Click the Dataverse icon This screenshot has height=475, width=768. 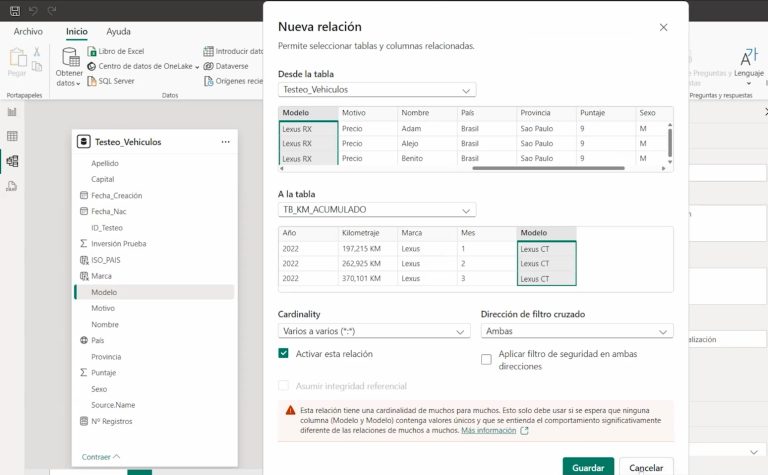coord(208,66)
